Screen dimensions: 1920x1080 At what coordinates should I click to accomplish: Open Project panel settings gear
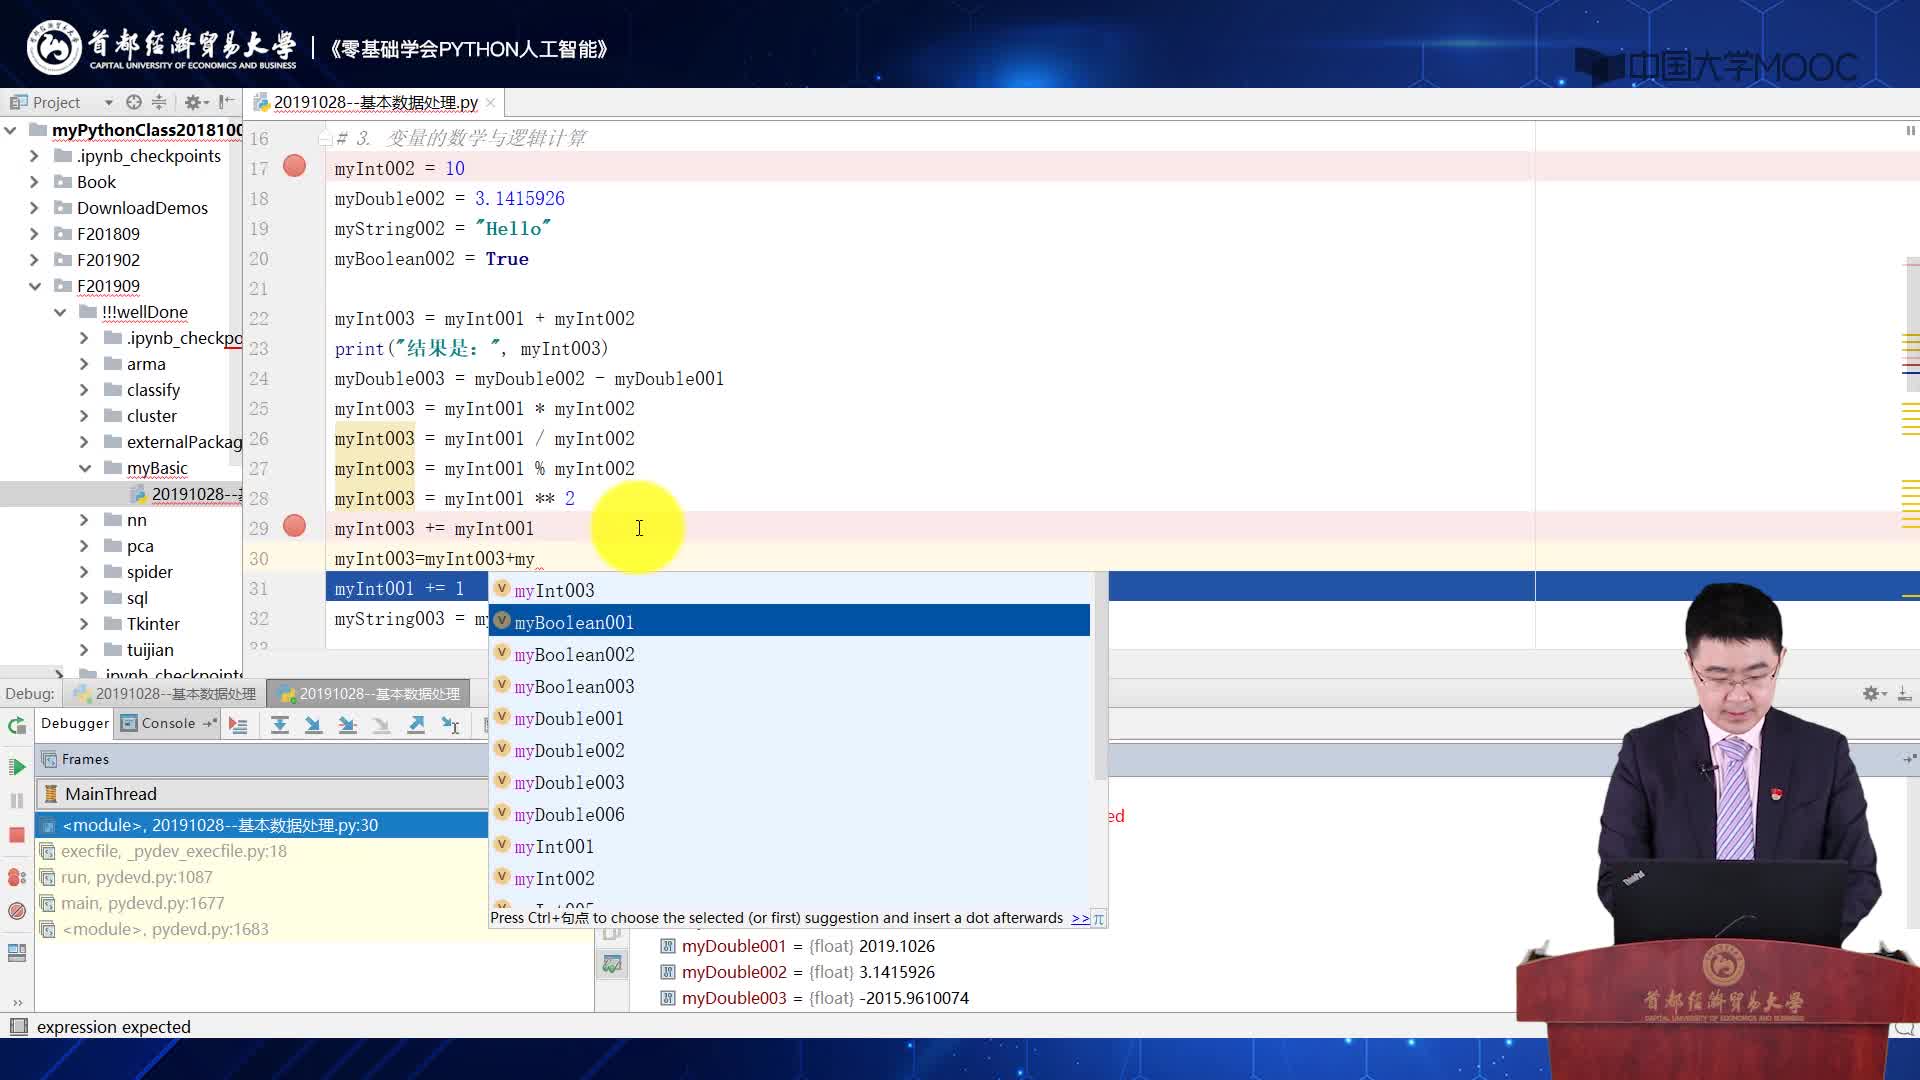tap(194, 102)
